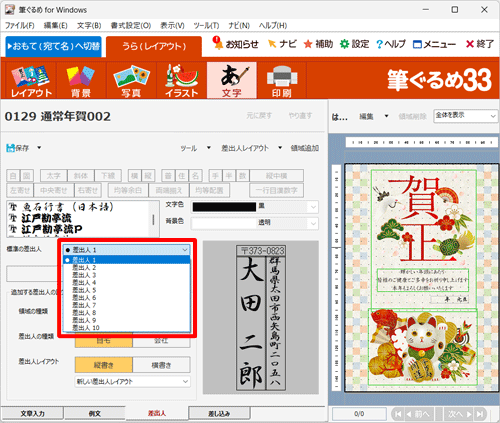
Task: Open the 背景色 transparent dropdown
Action: coord(313,223)
